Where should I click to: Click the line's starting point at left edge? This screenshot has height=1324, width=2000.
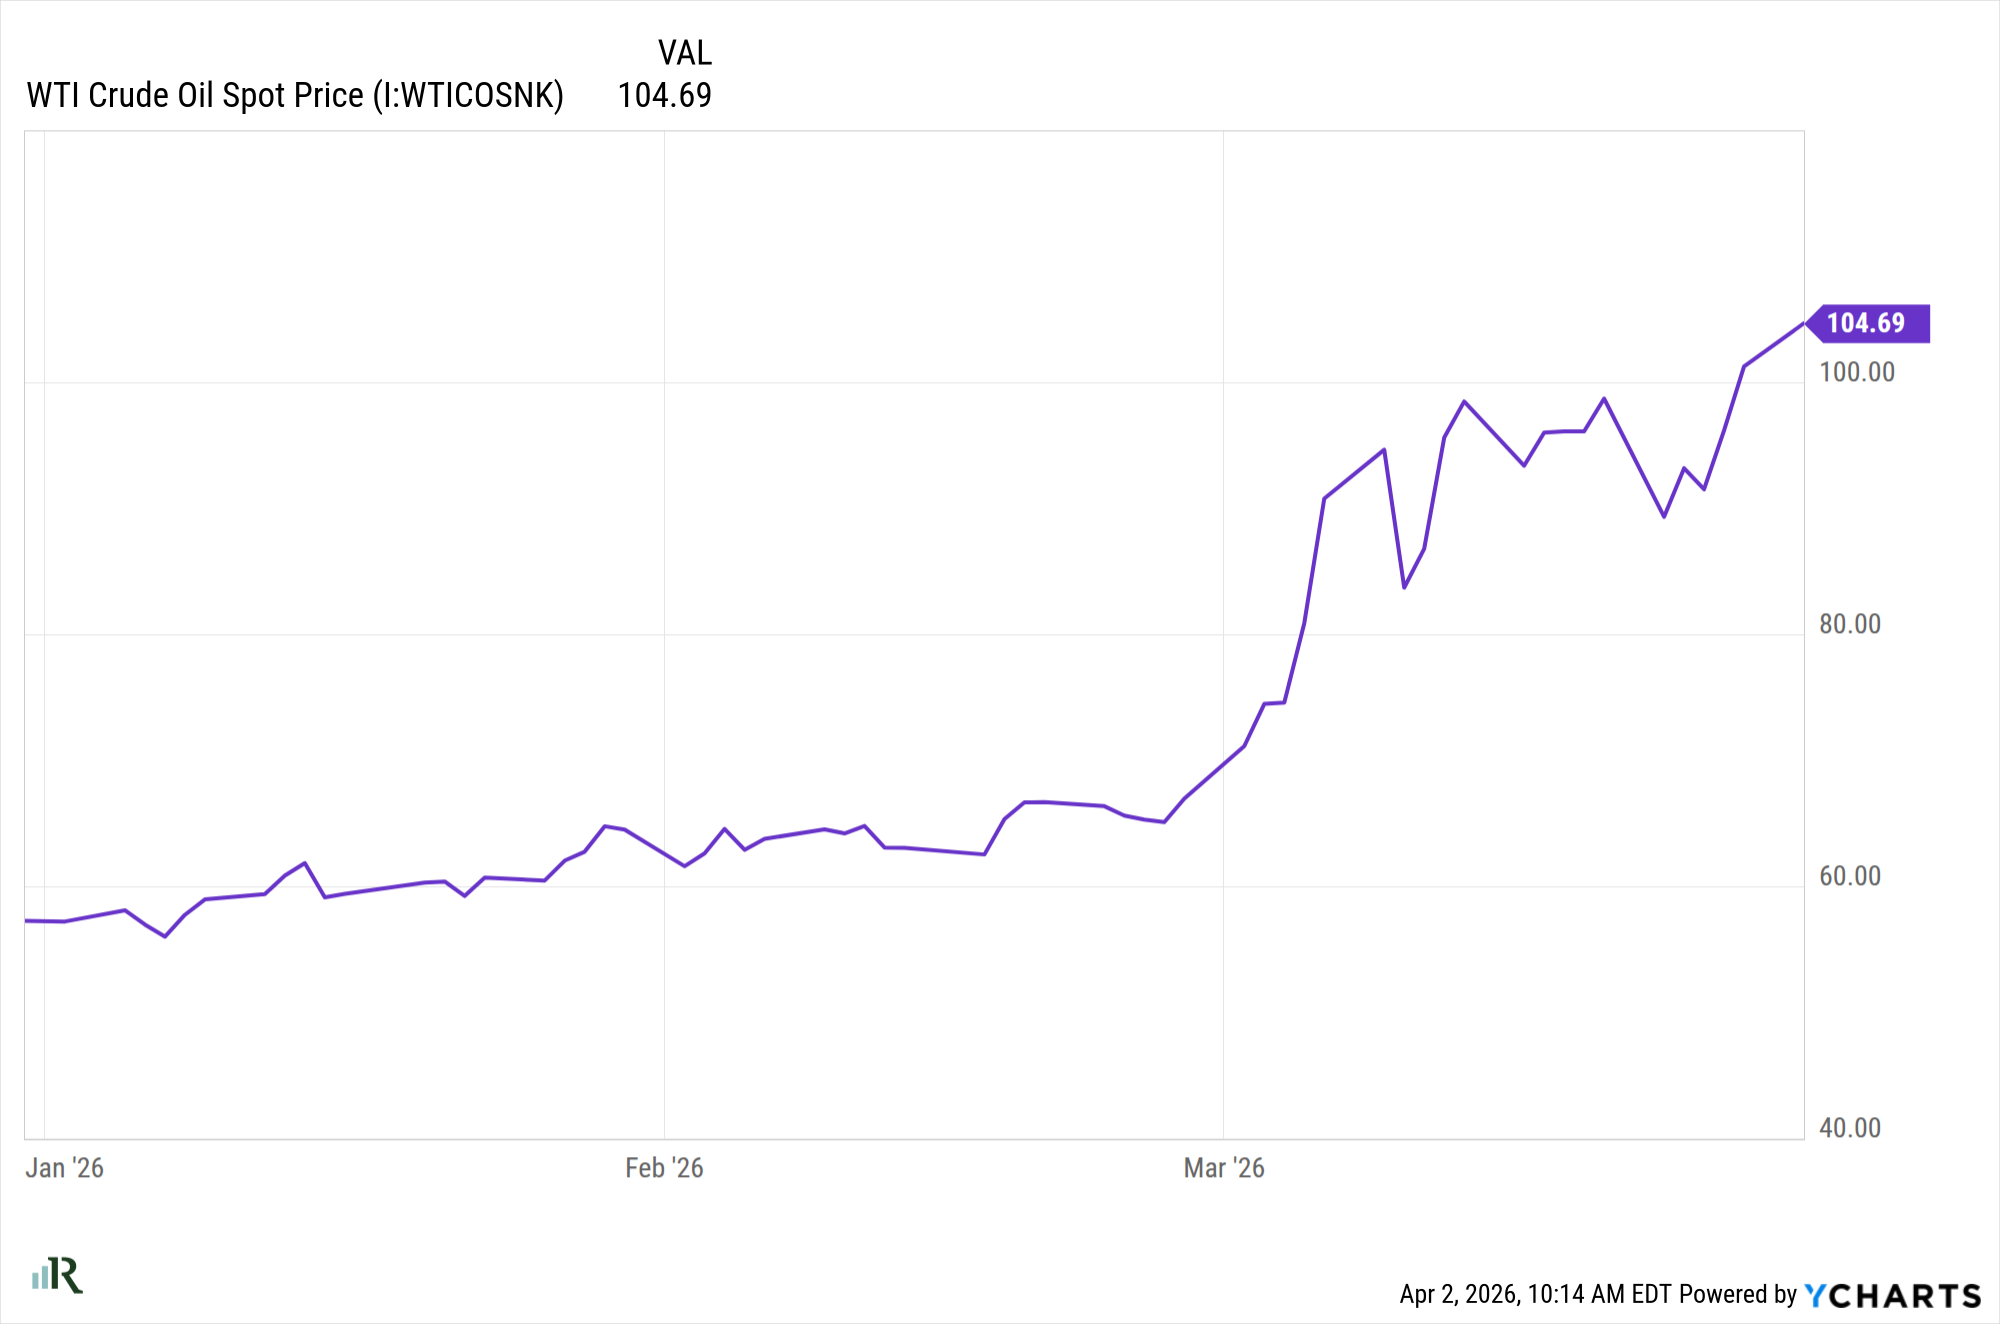click(27, 920)
